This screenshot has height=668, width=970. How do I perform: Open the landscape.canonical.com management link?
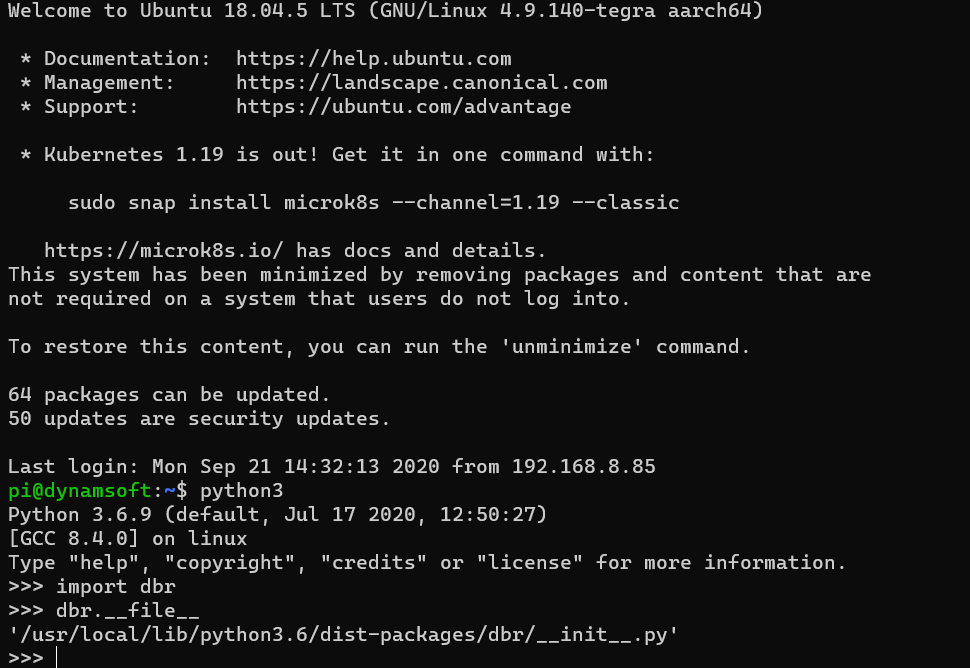pos(421,83)
